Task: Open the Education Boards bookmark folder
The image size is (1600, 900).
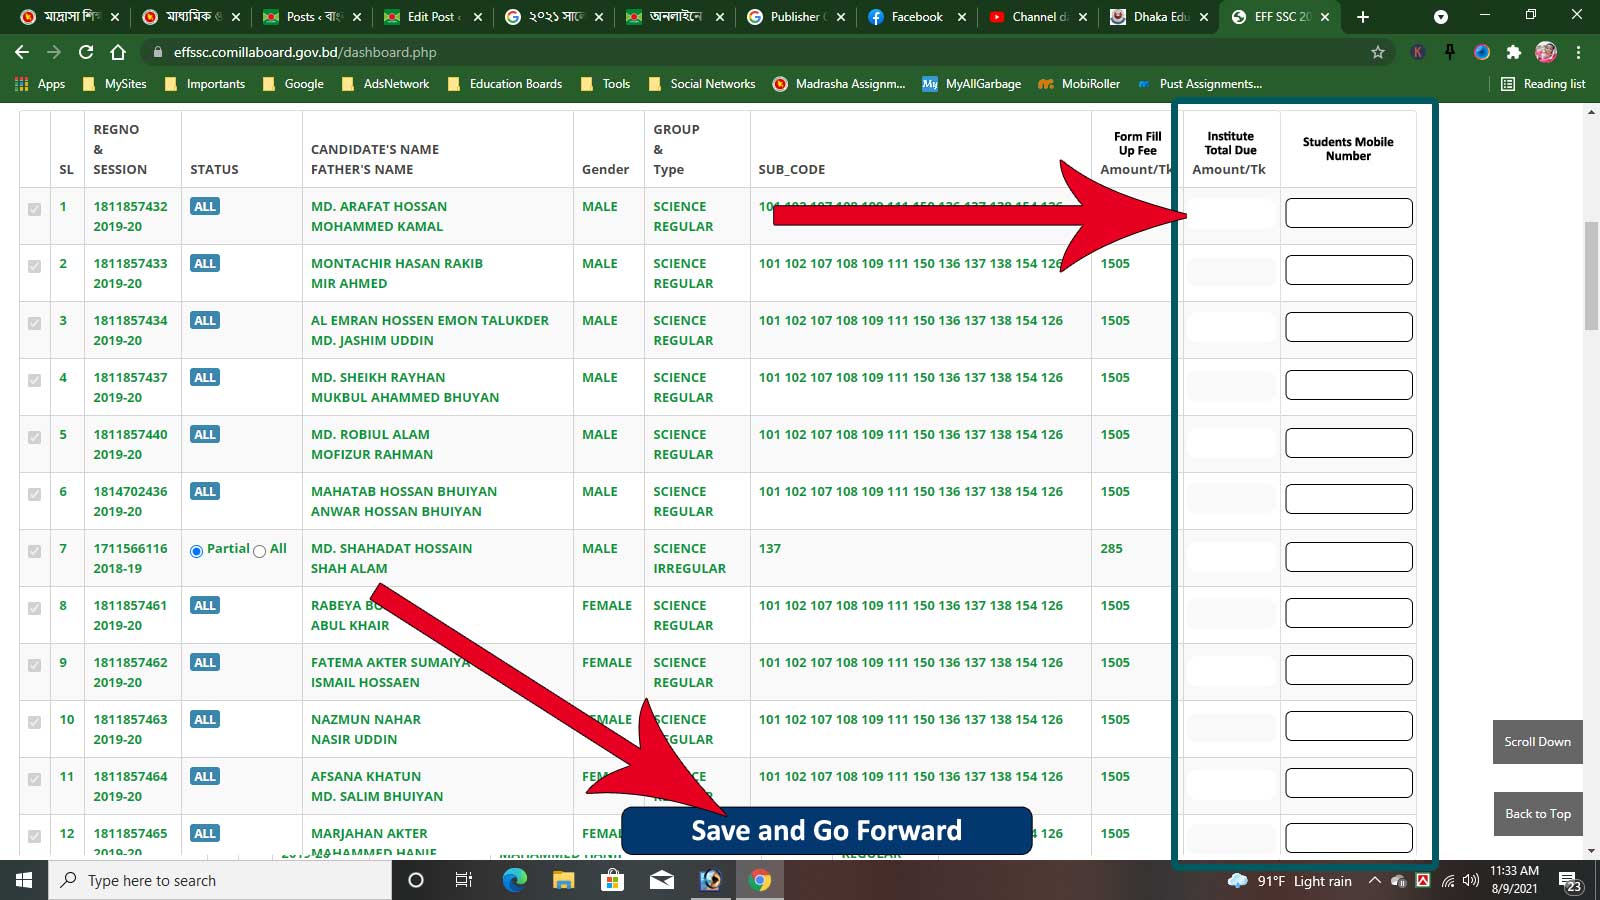Action: [x=505, y=84]
